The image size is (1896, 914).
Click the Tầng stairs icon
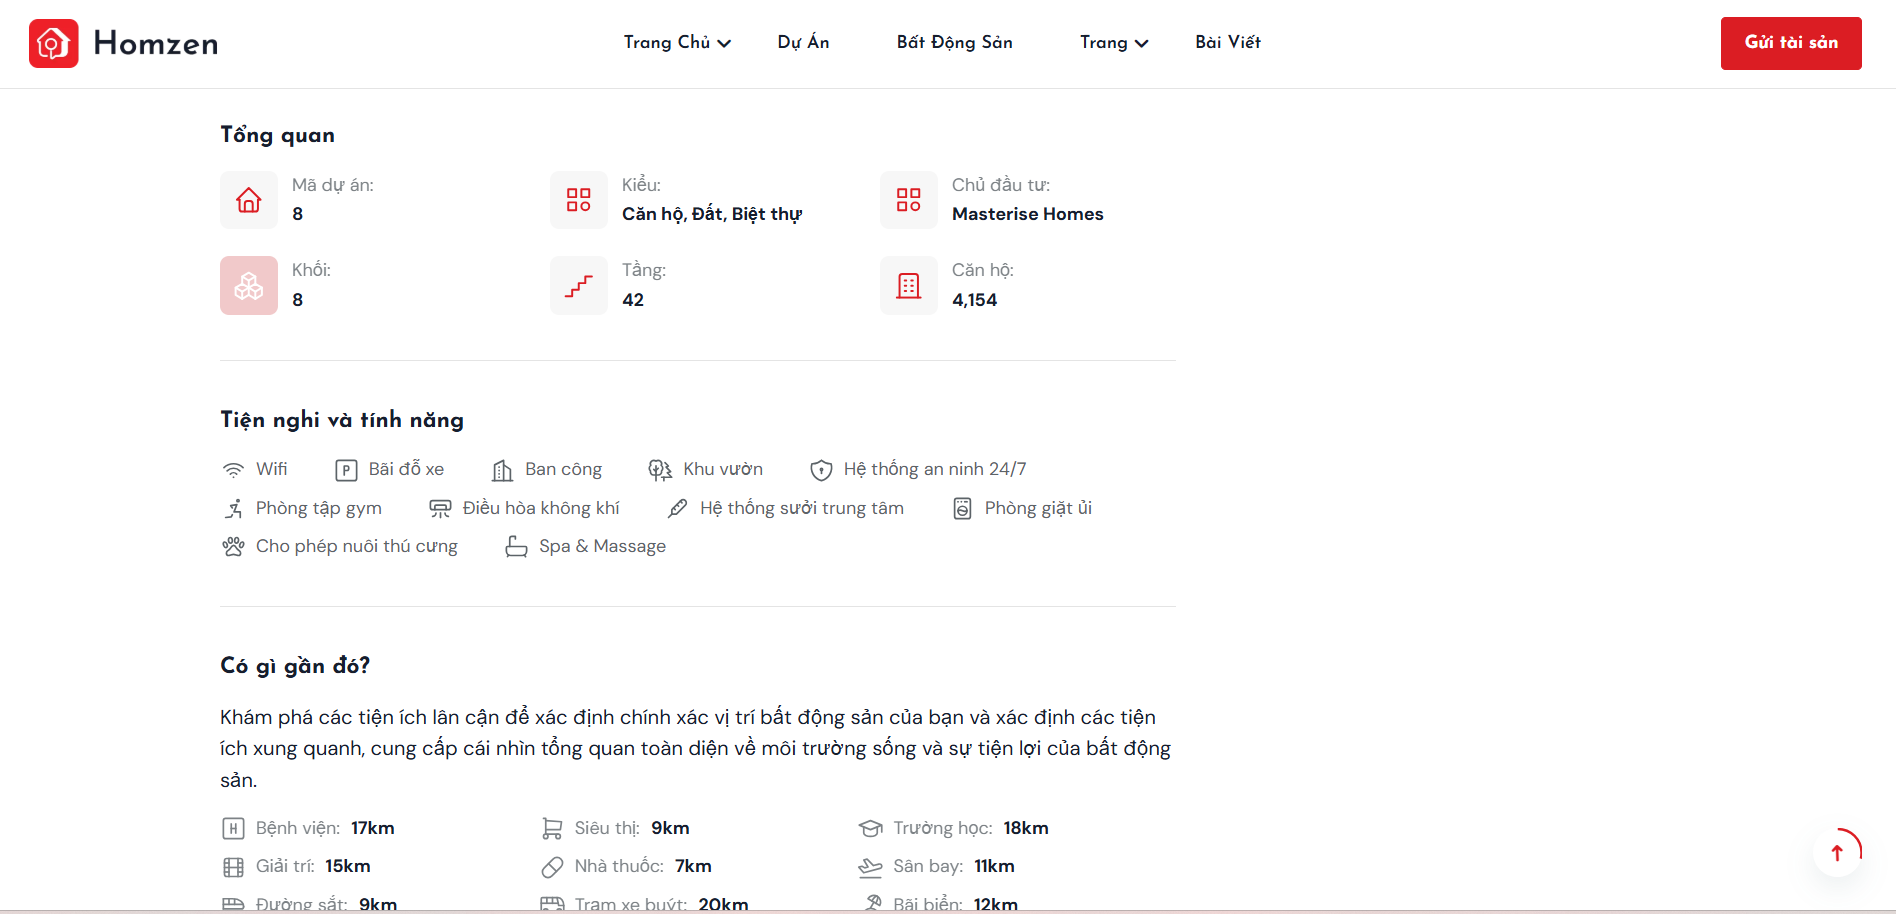[x=579, y=286]
